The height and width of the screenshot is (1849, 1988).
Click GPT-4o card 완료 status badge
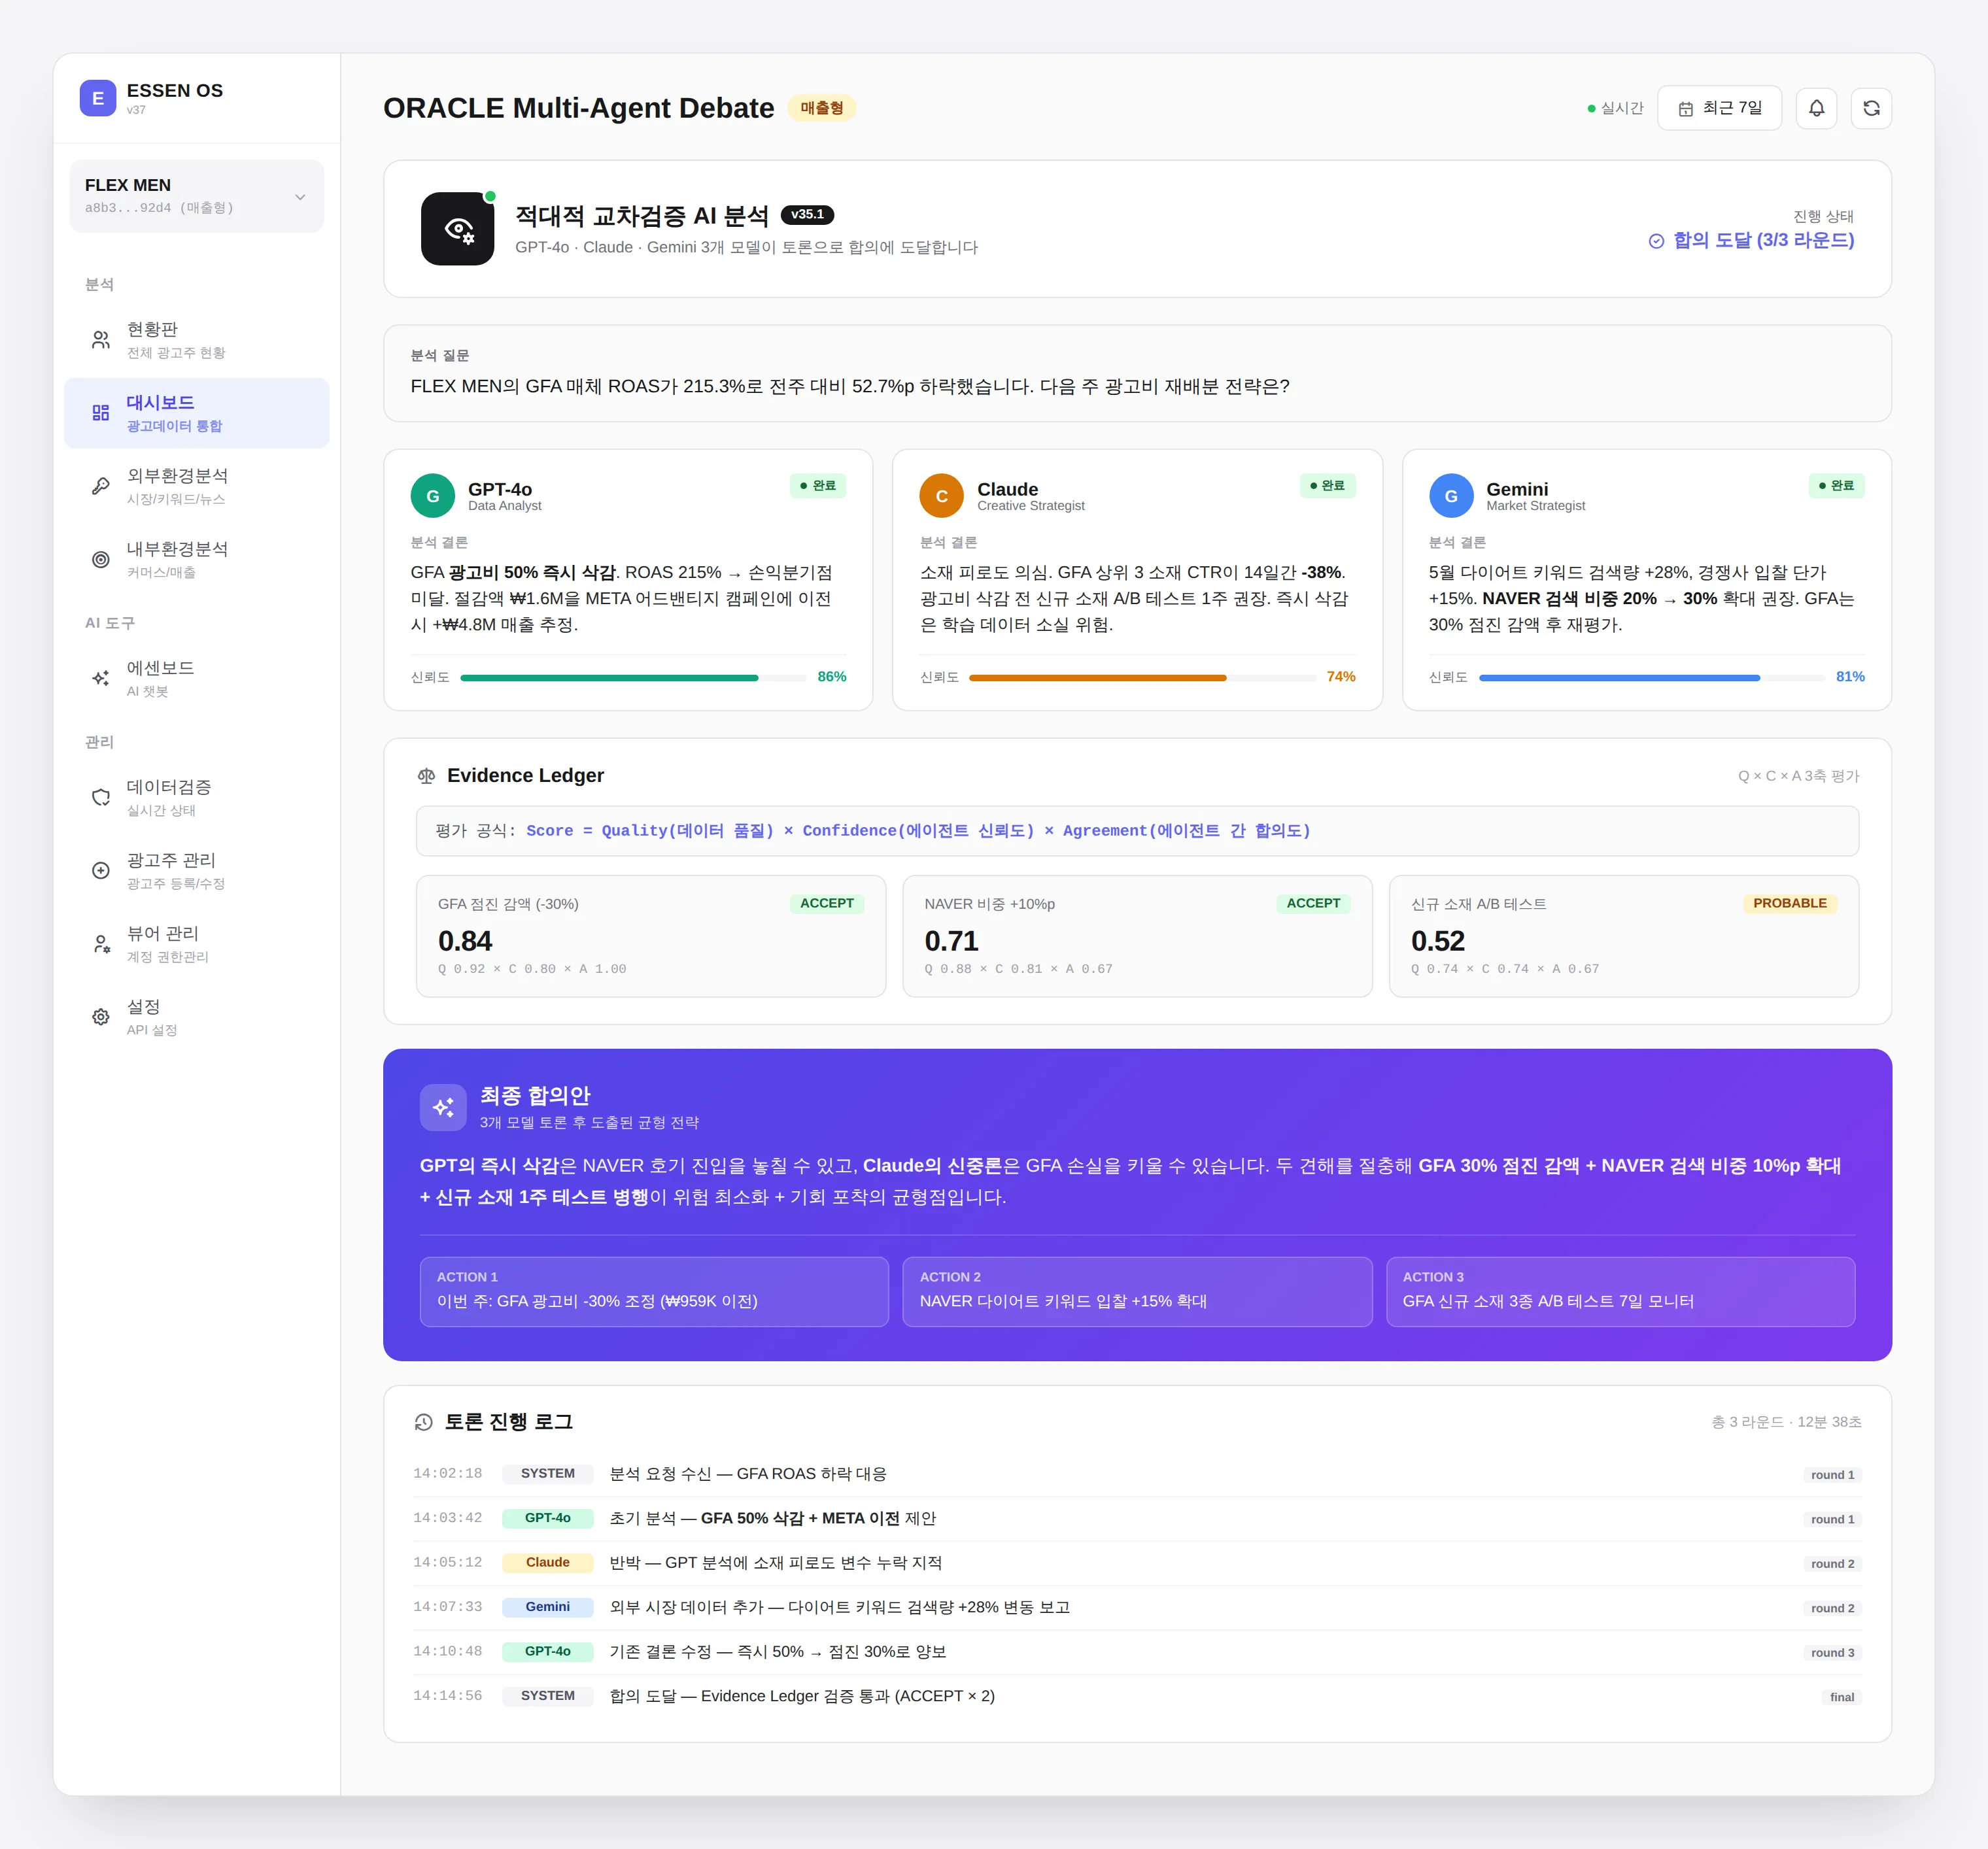click(818, 485)
